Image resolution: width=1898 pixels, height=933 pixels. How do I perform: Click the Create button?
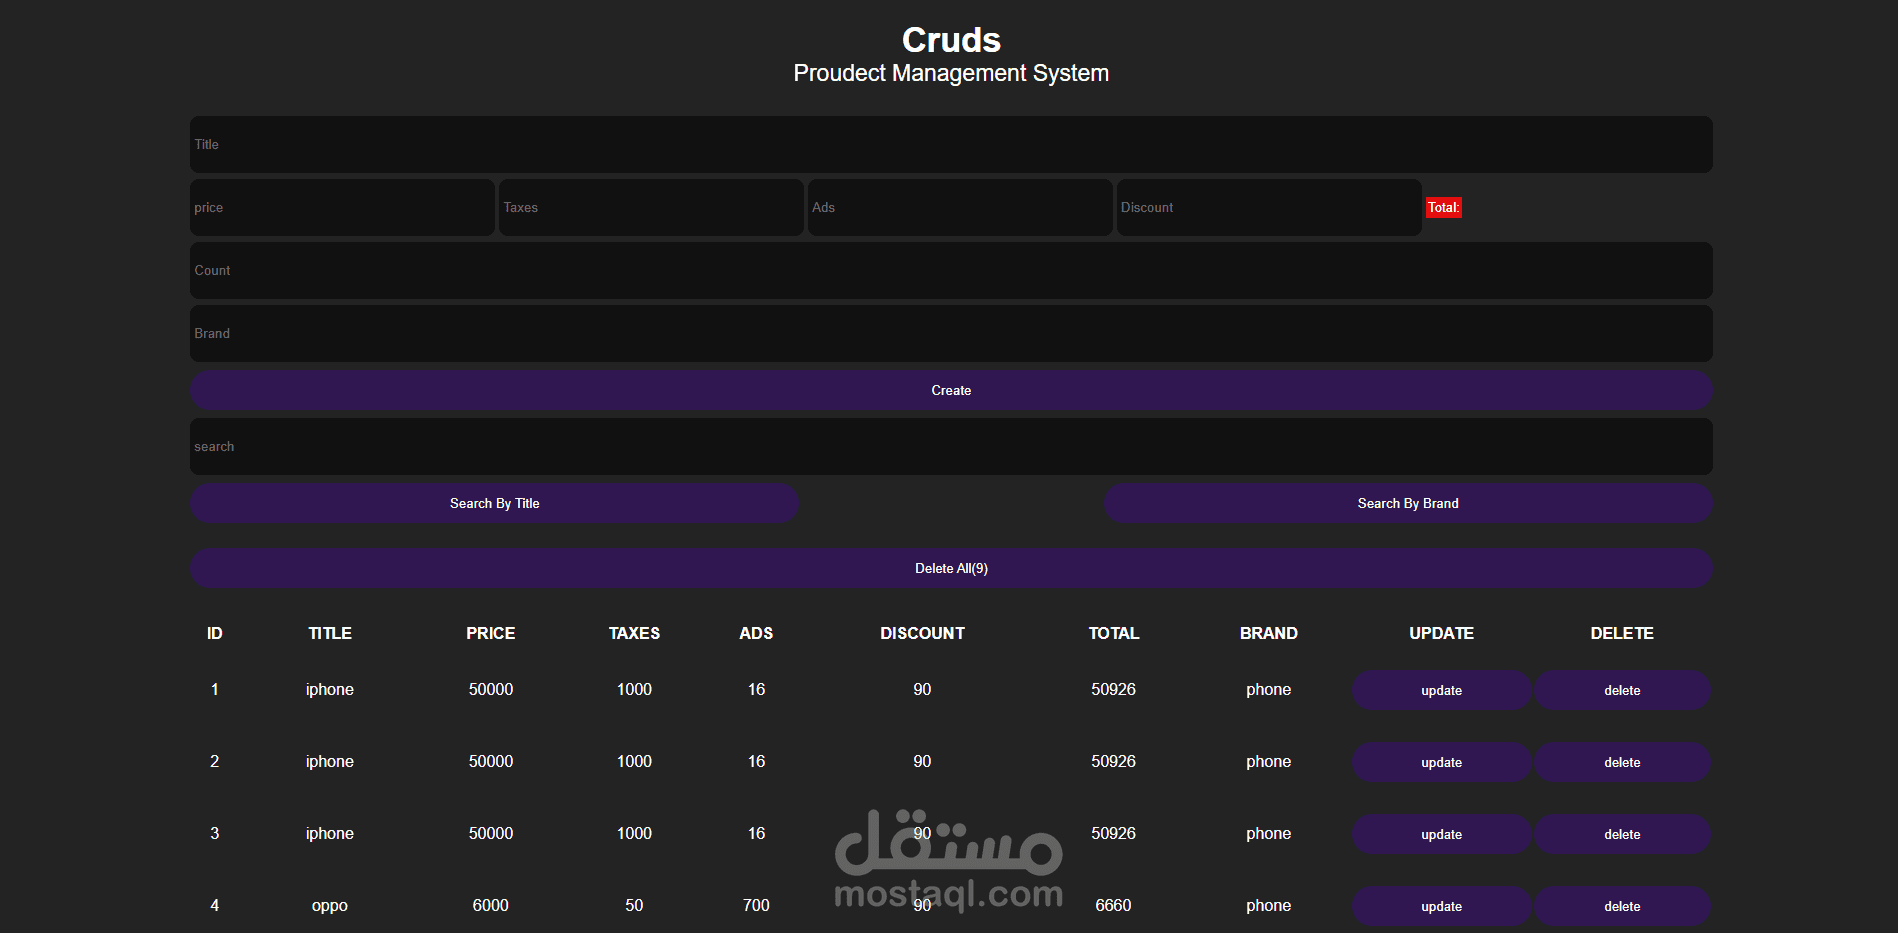pyautogui.click(x=950, y=390)
